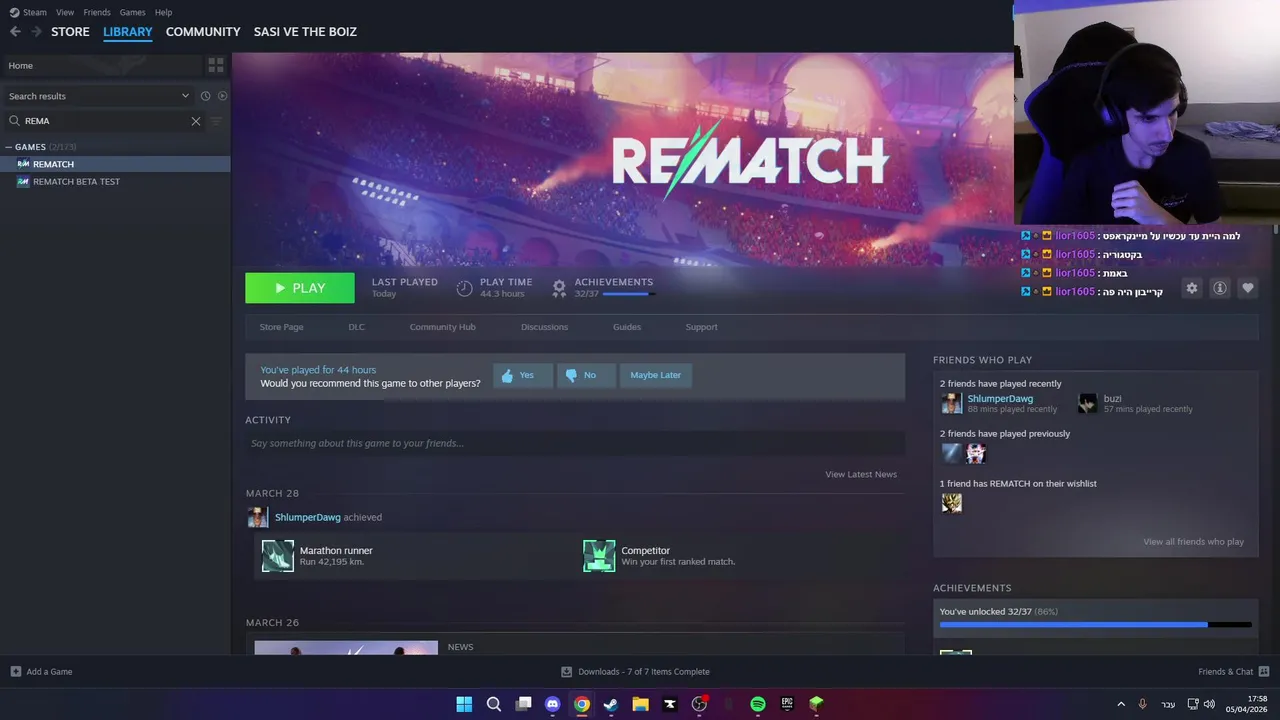Open the Support link
1280x720 pixels.
(x=701, y=327)
